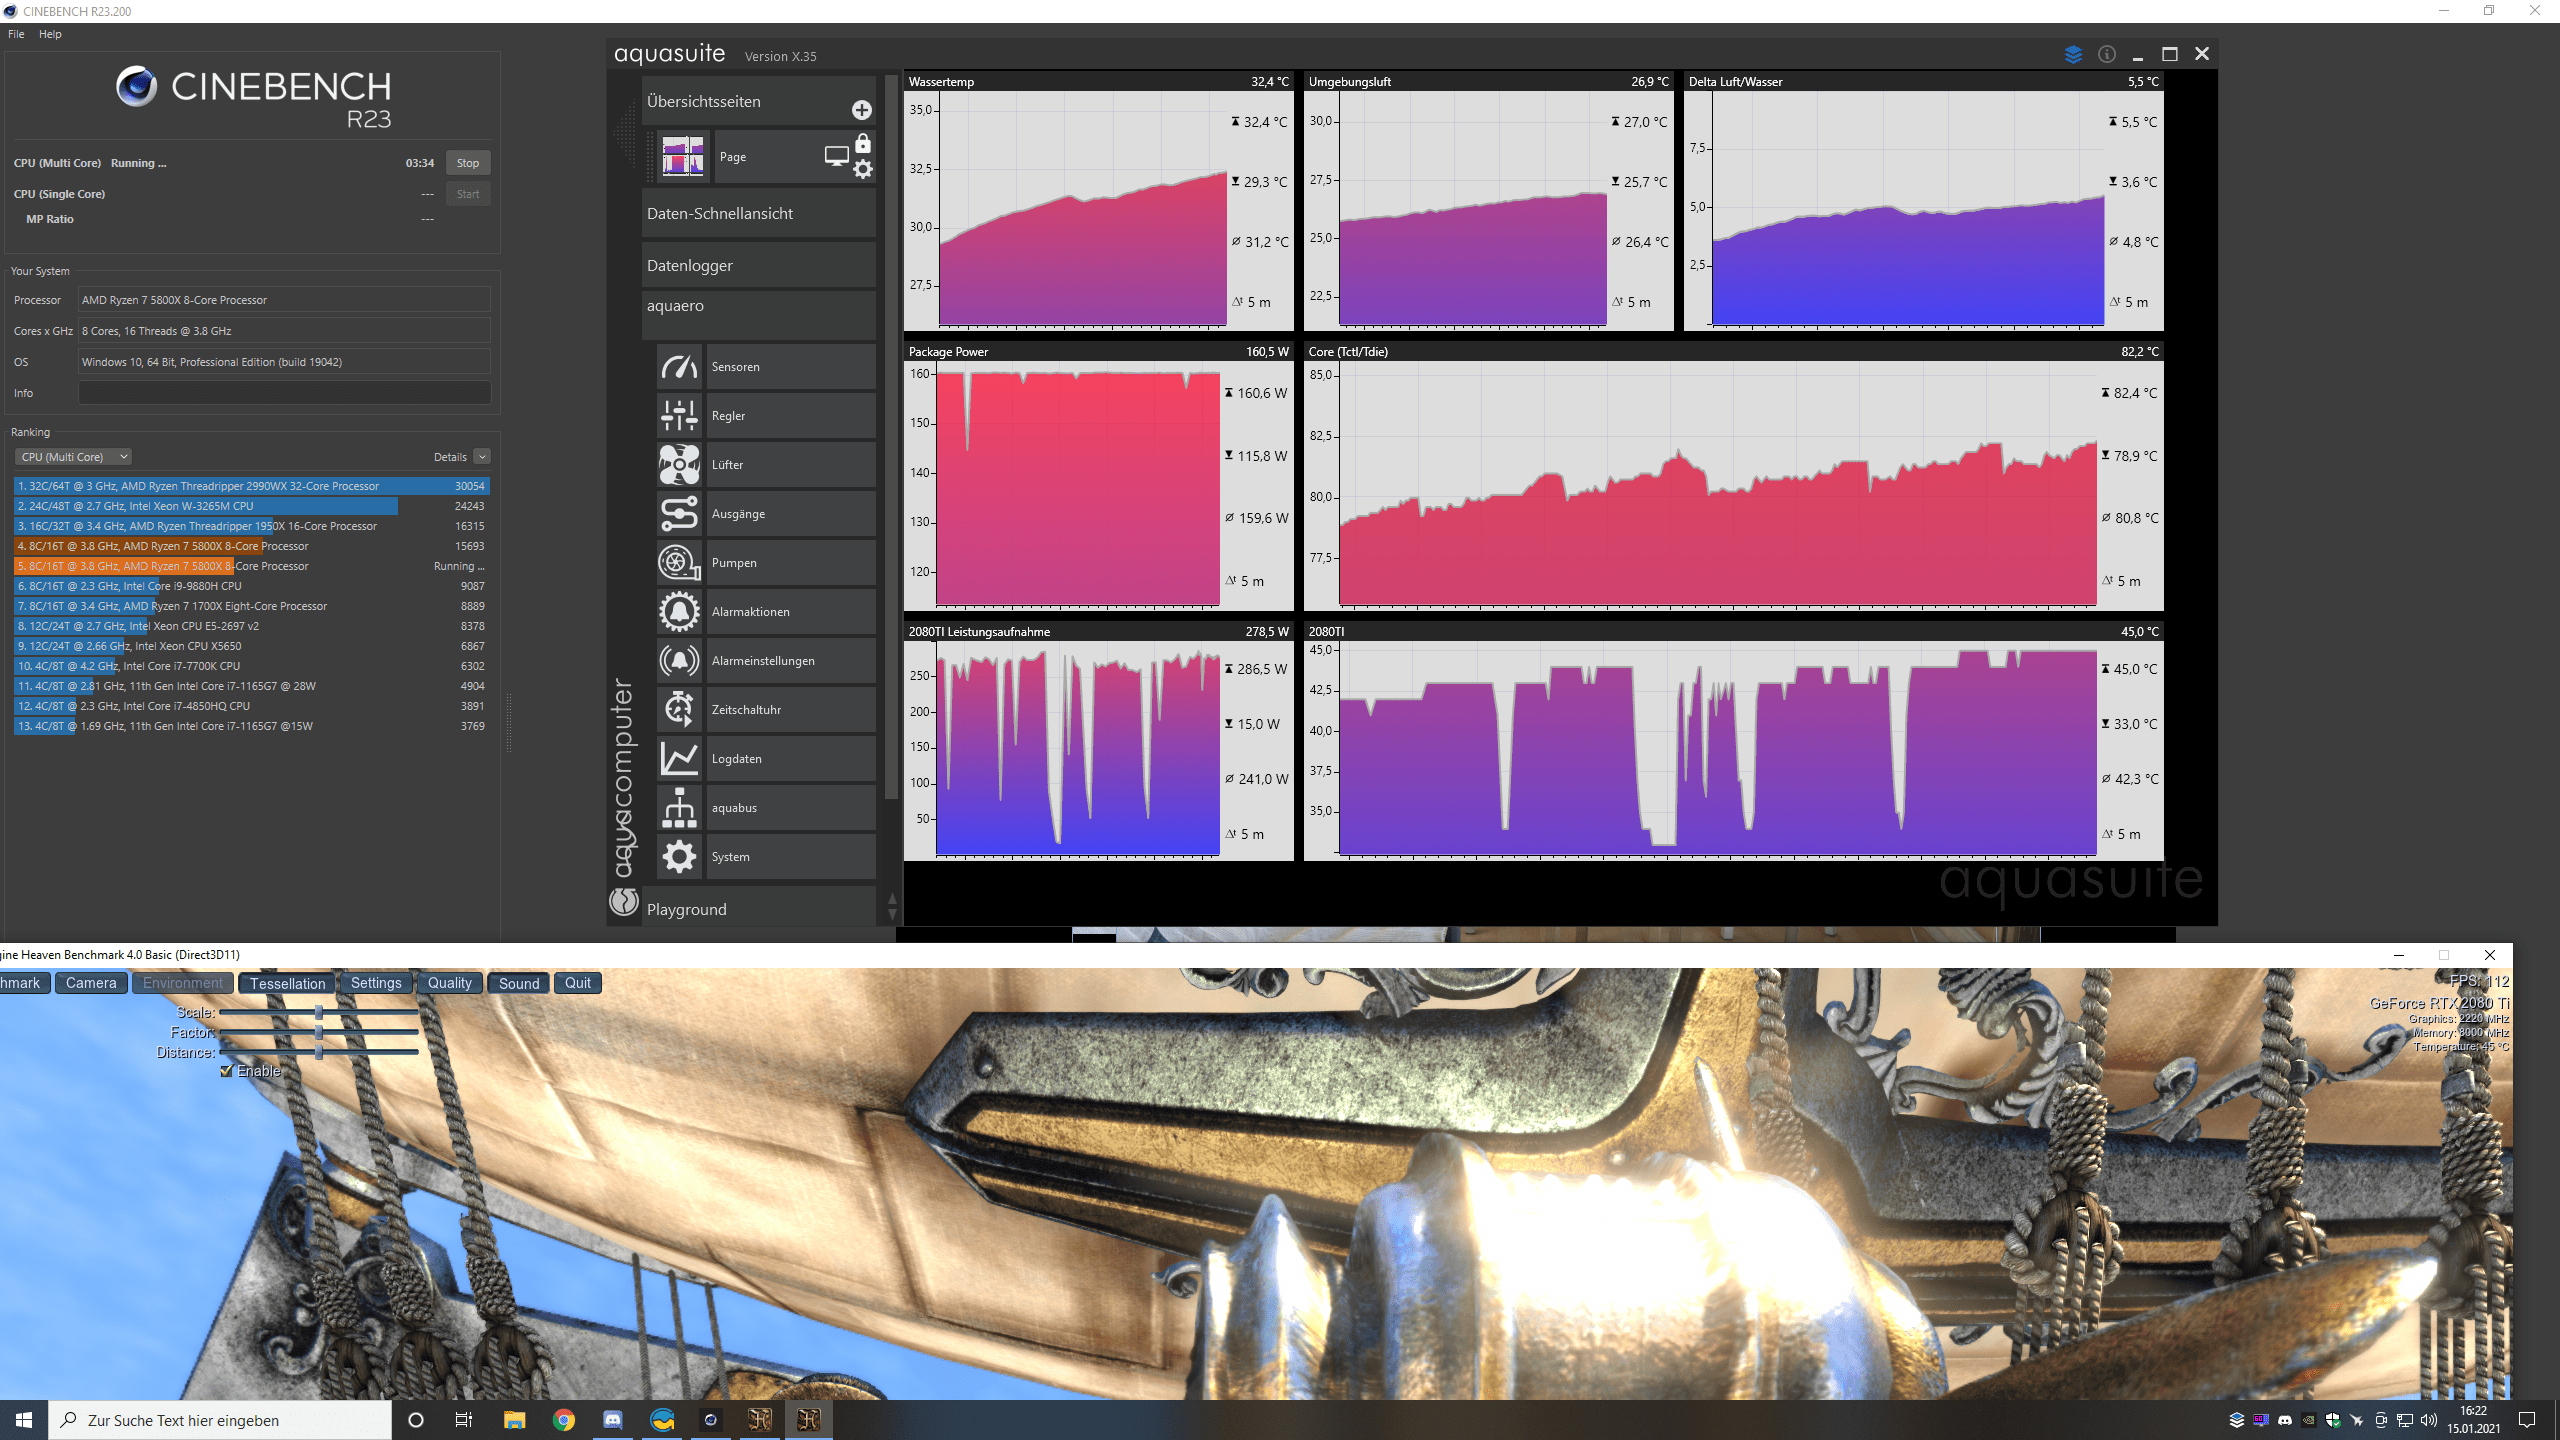2560x1440 pixels.
Task: Expand the Datenlogger section
Action: click(x=758, y=265)
